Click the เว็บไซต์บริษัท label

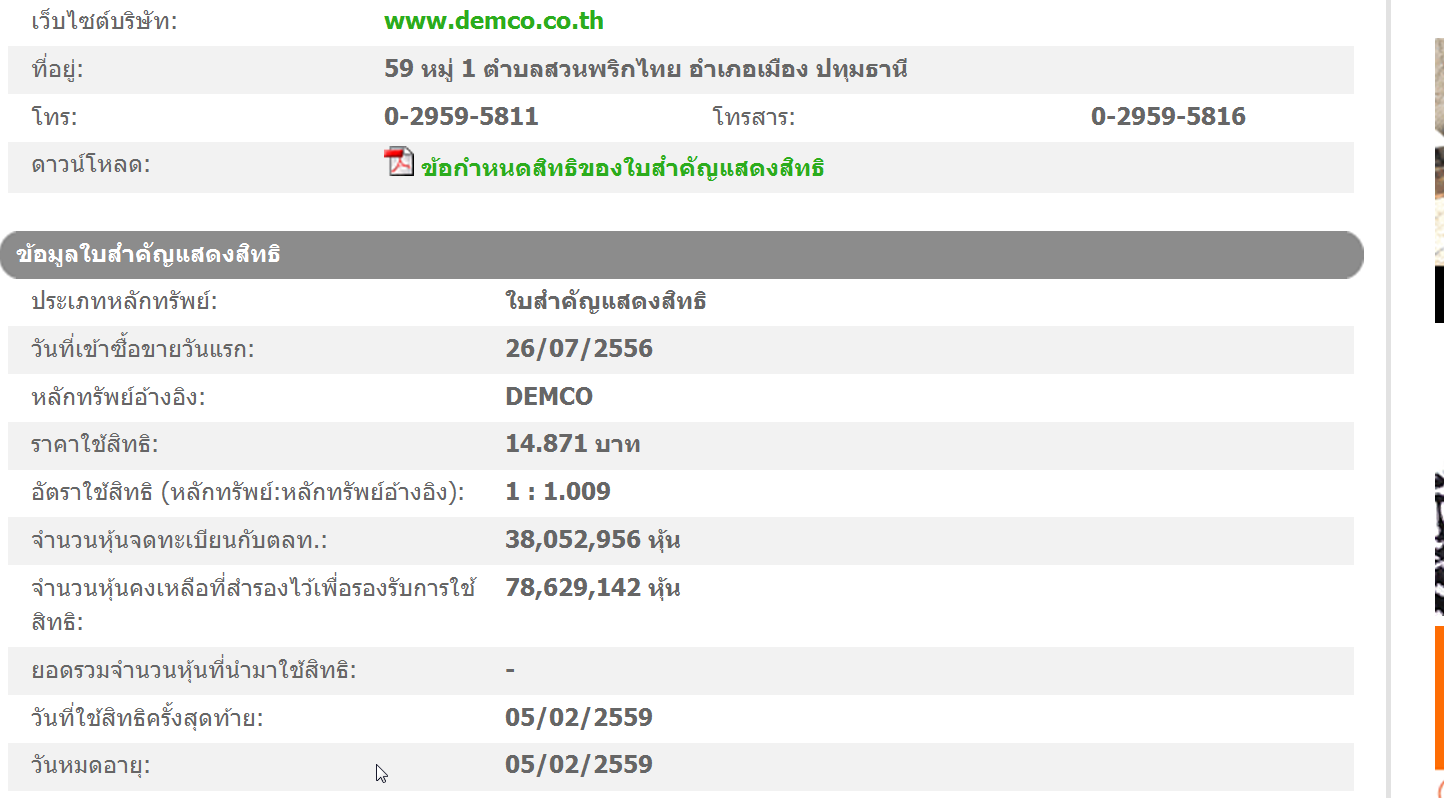tap(104, 21)
